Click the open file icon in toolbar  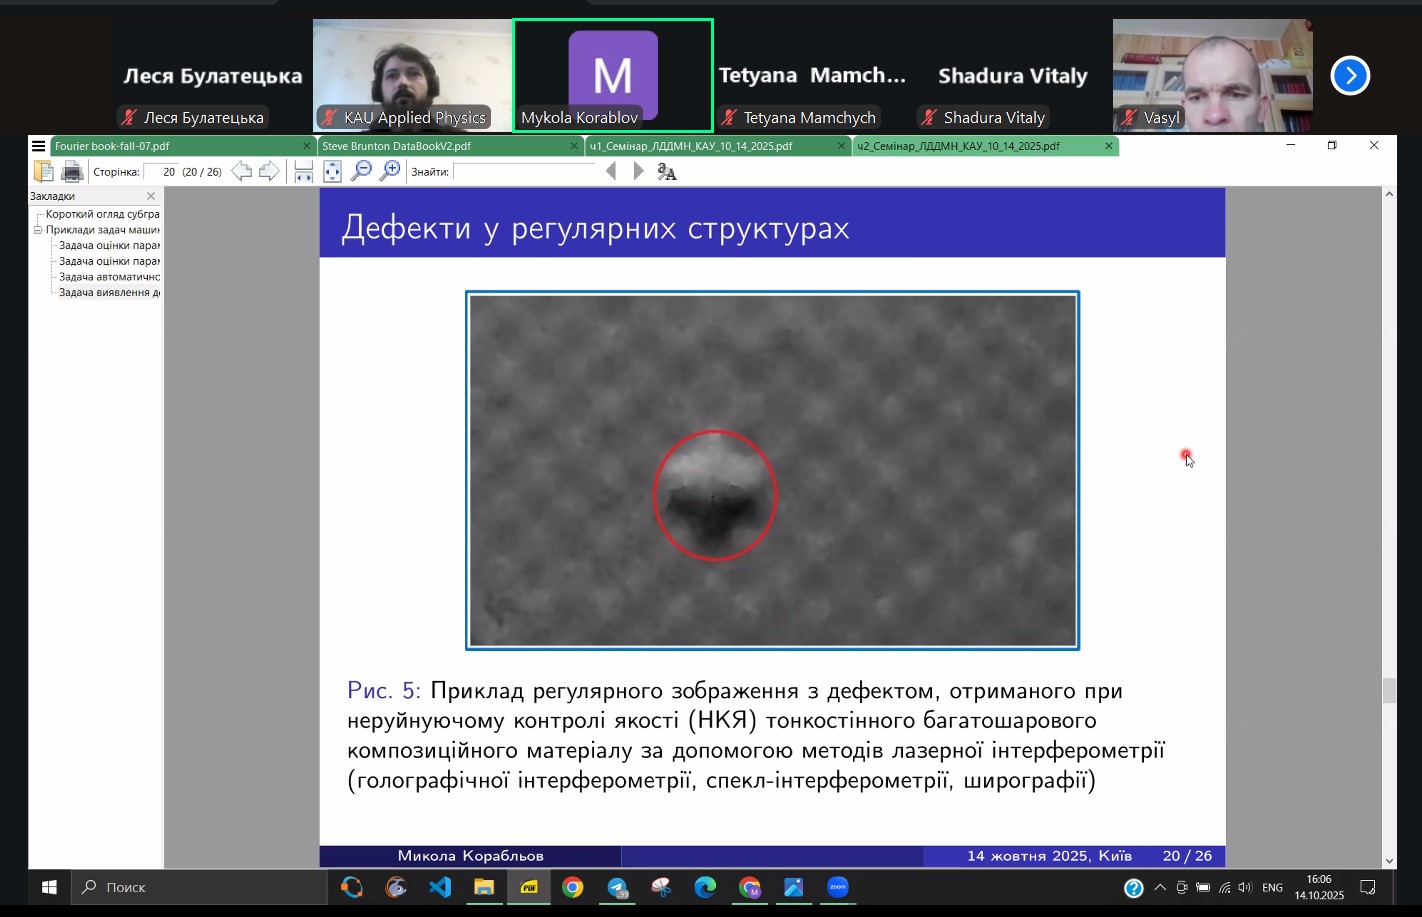[43, 172]
